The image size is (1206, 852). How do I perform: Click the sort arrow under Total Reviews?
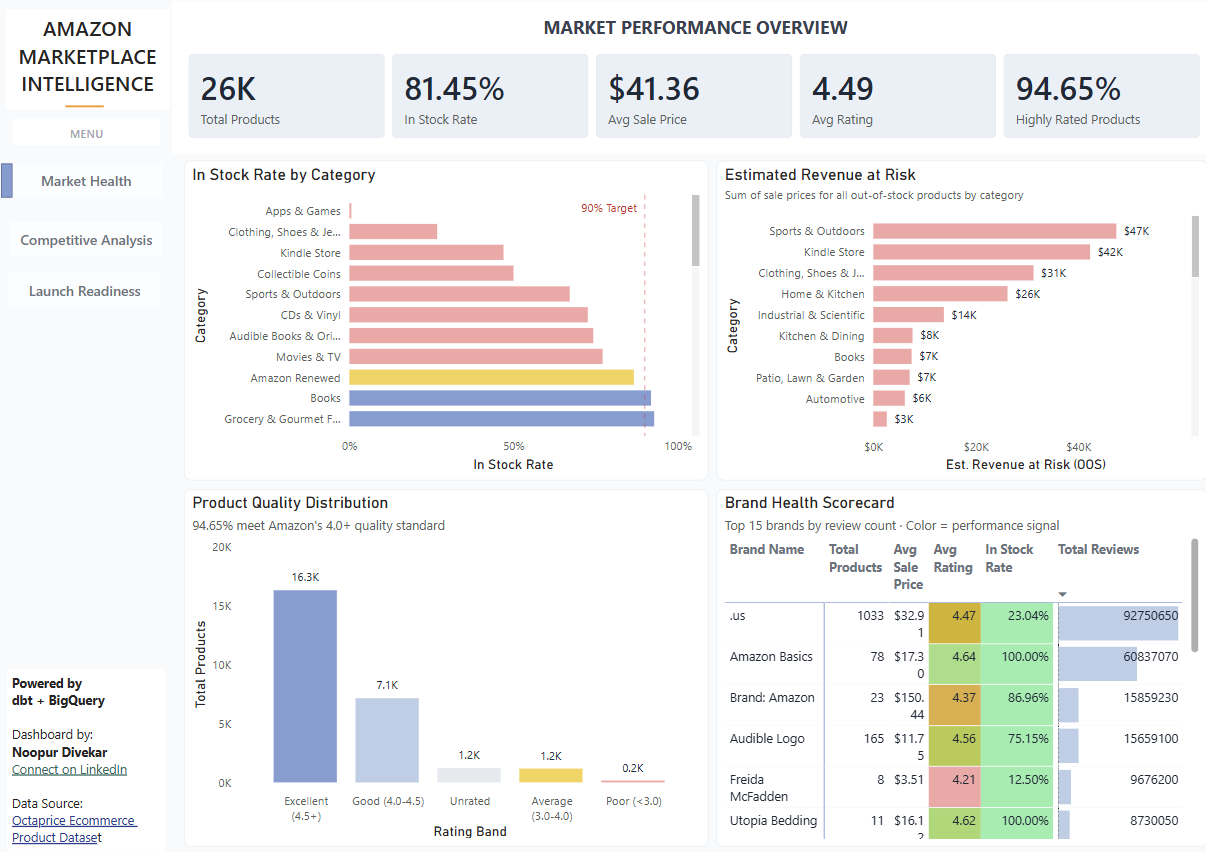[x=1062, y=595]
